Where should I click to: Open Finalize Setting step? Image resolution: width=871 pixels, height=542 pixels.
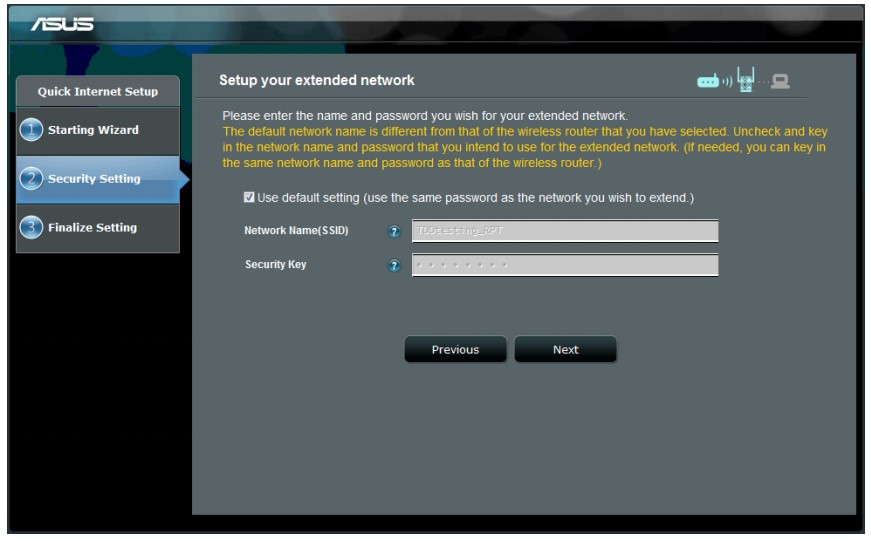click(x=98, y=228)
